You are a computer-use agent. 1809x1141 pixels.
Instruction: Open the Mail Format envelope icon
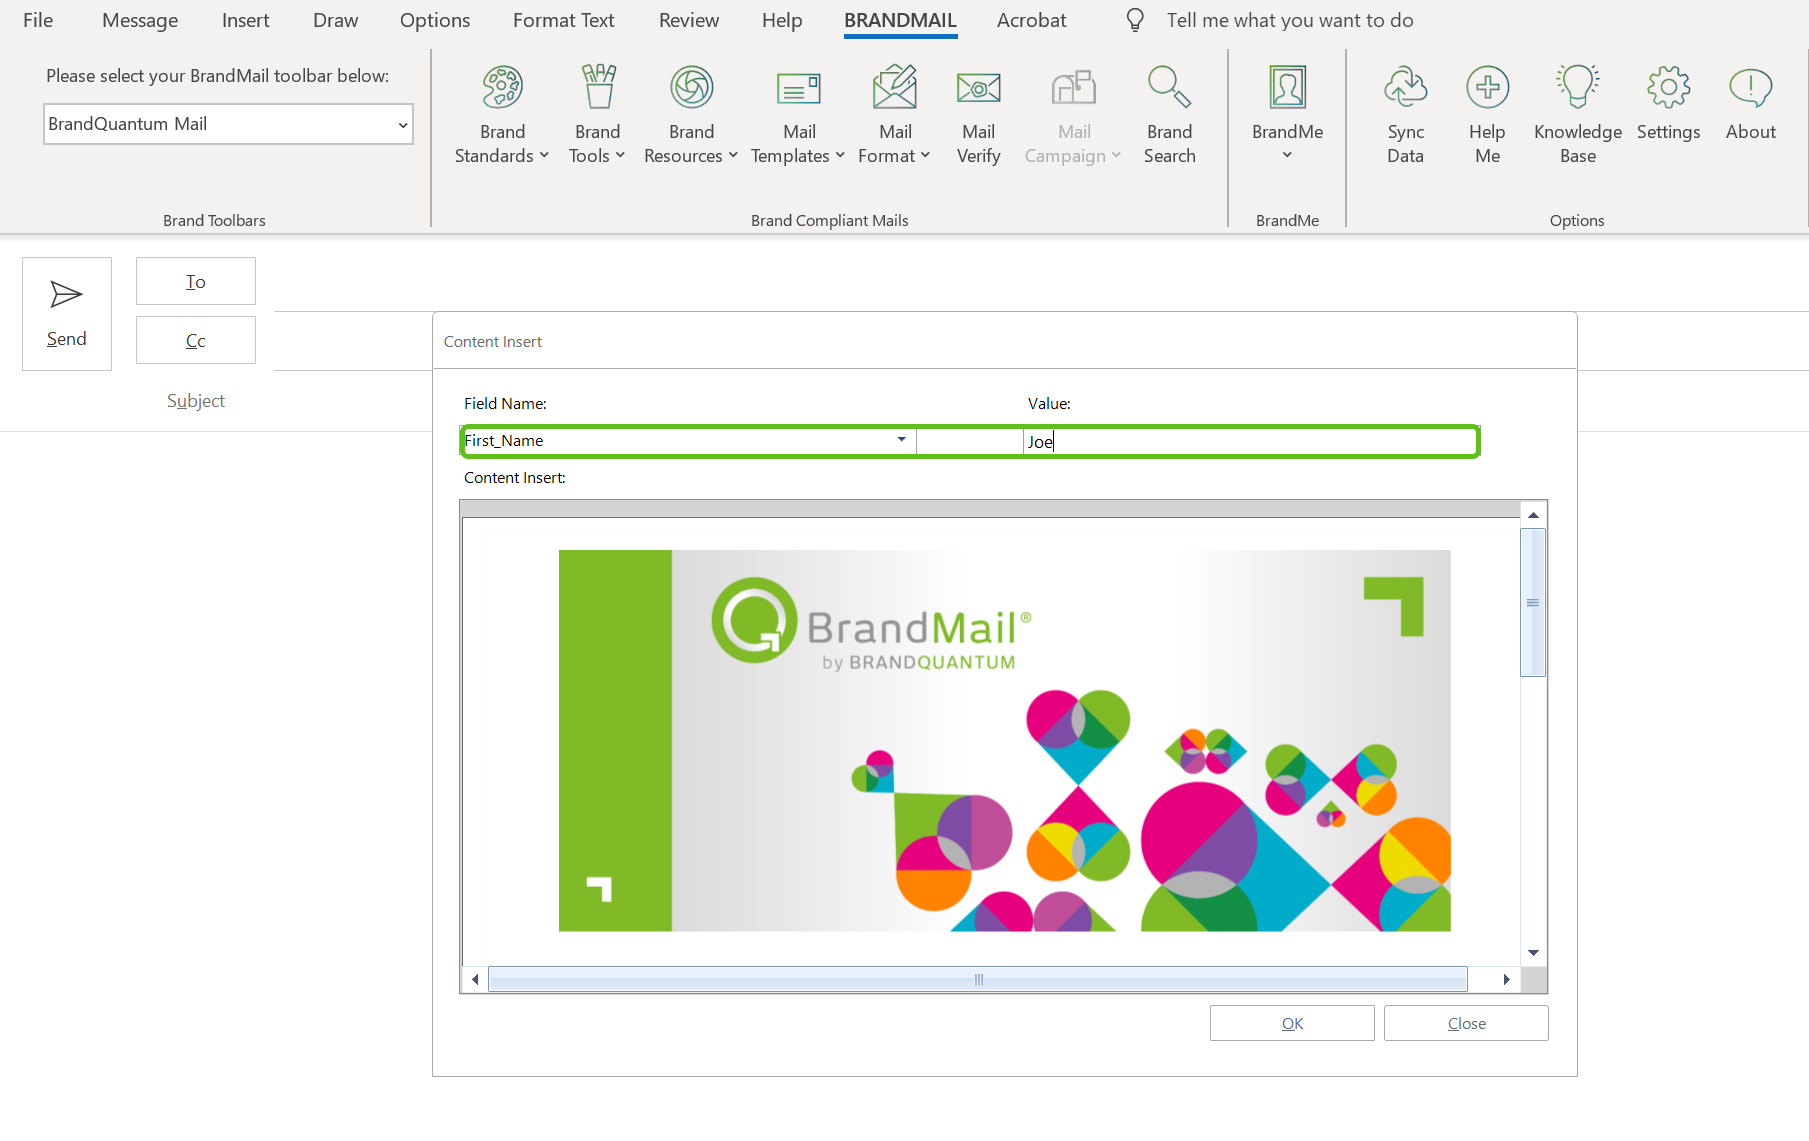pyautogui.click(x=895, y=87)
